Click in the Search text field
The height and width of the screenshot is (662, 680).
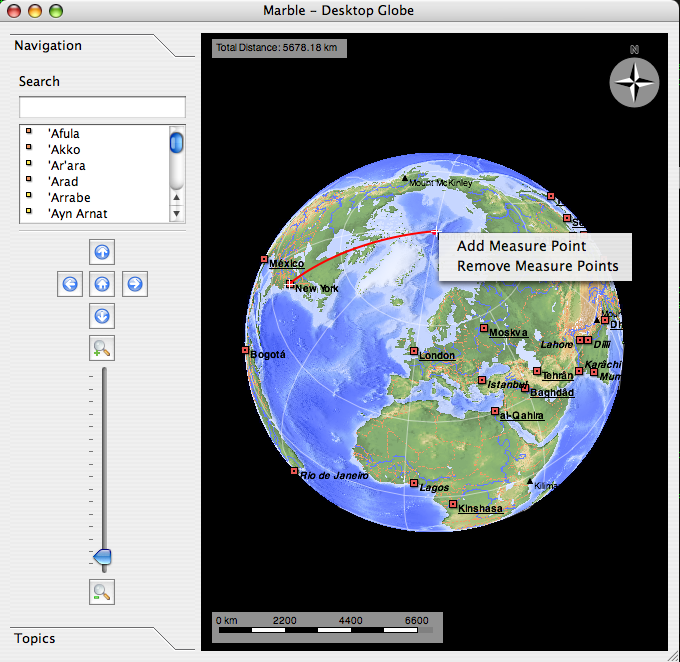click(x=102, y=107)
